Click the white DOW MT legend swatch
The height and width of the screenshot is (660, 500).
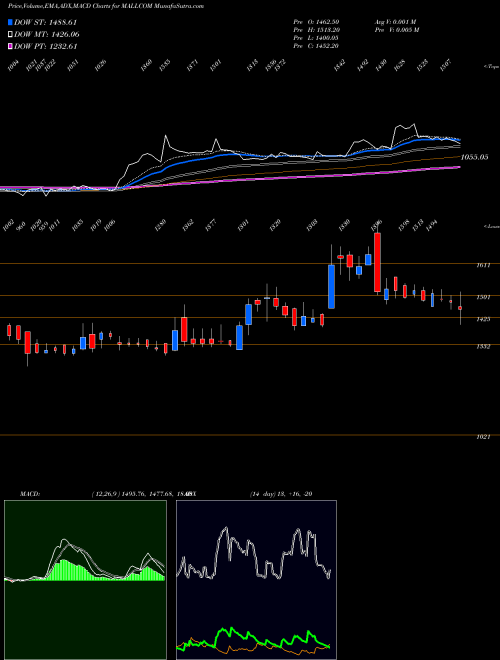click(x=10, y=35)
